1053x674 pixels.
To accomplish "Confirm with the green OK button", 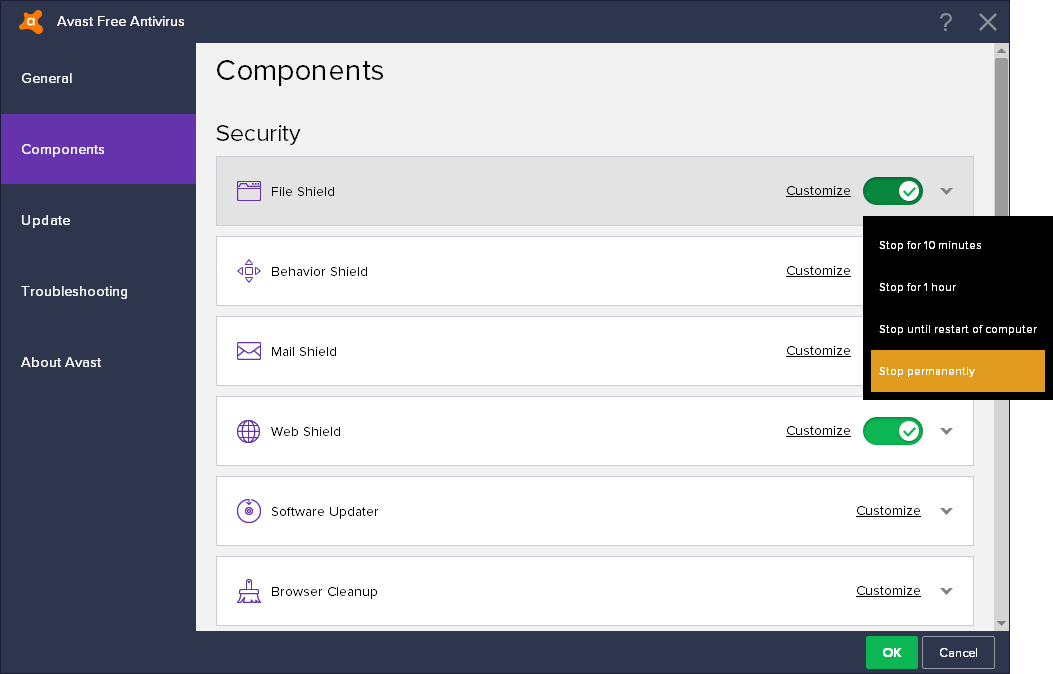I will 892,653.
